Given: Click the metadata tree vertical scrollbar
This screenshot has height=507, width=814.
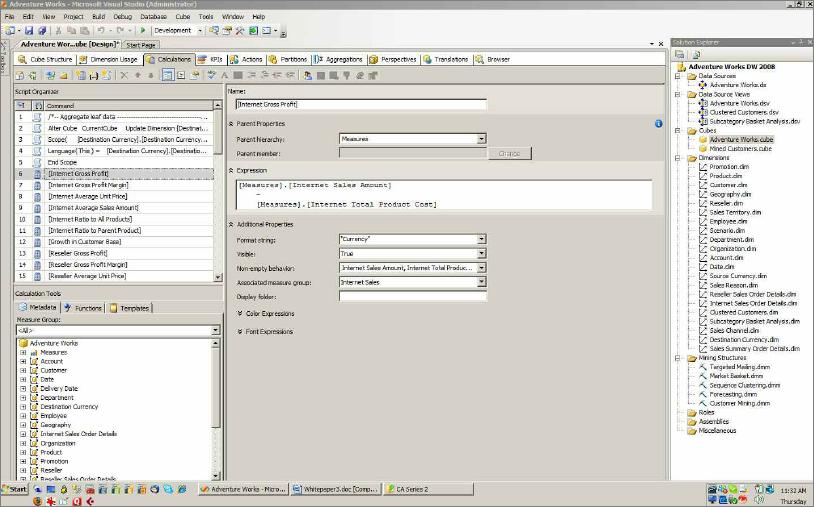Looking at the screenshot, I should pyautogui.click(x=216, y=409).
